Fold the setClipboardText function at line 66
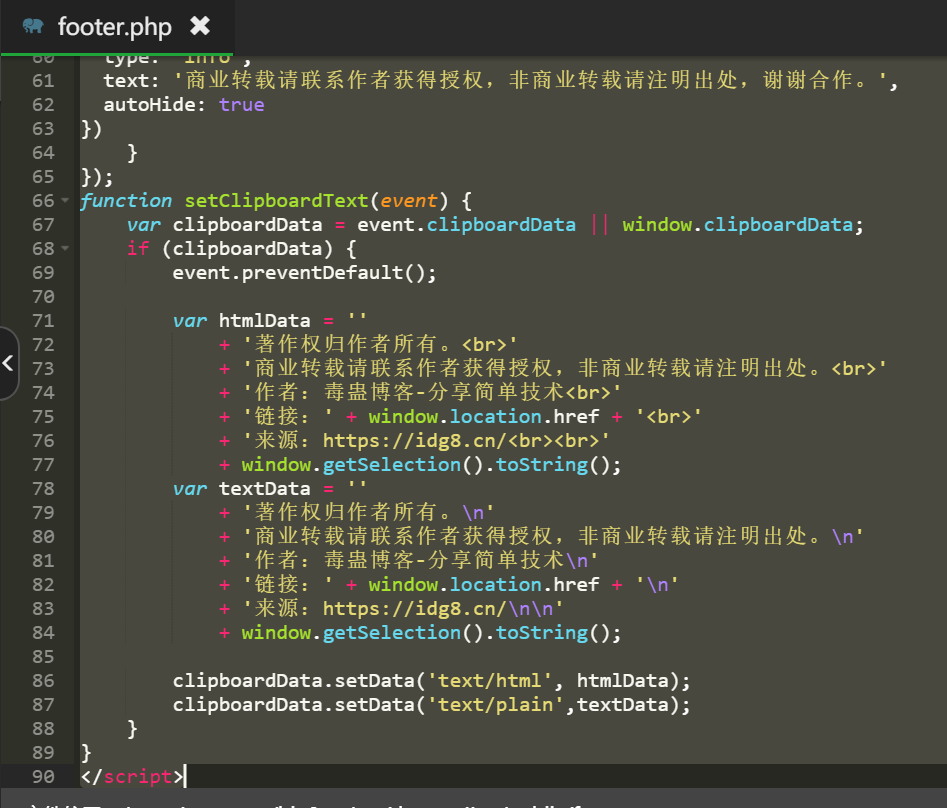 (66, 201)
